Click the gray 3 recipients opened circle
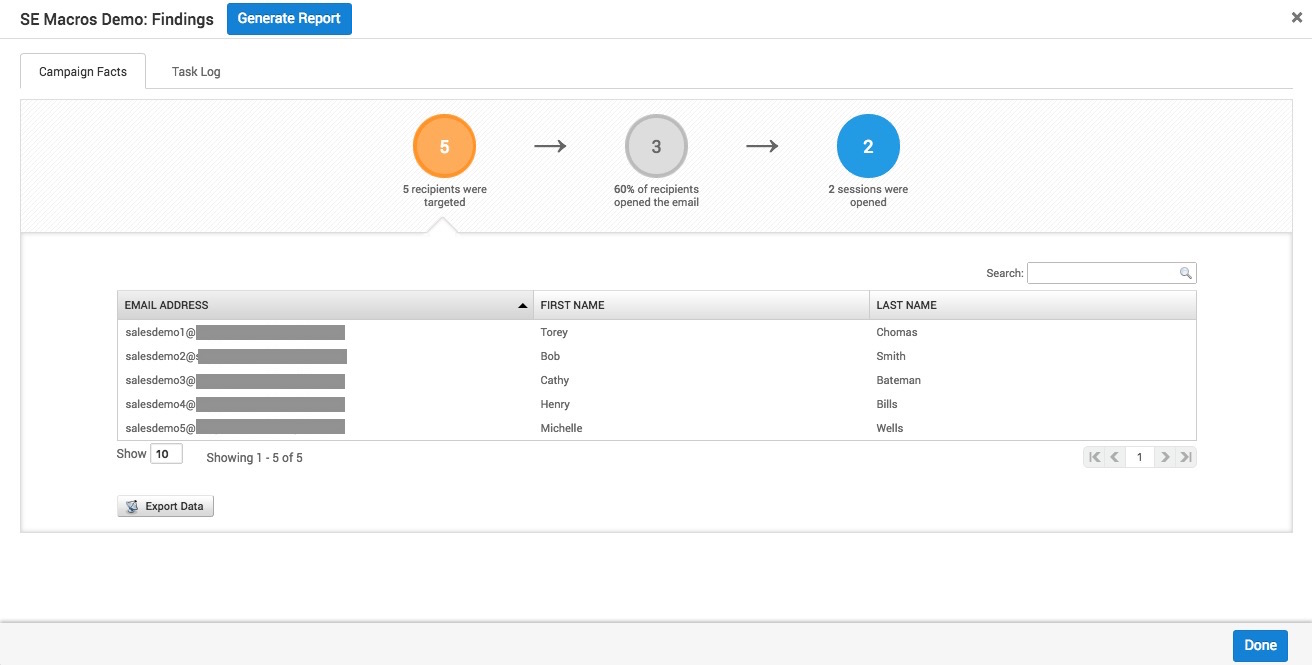 tap(656, 147)
